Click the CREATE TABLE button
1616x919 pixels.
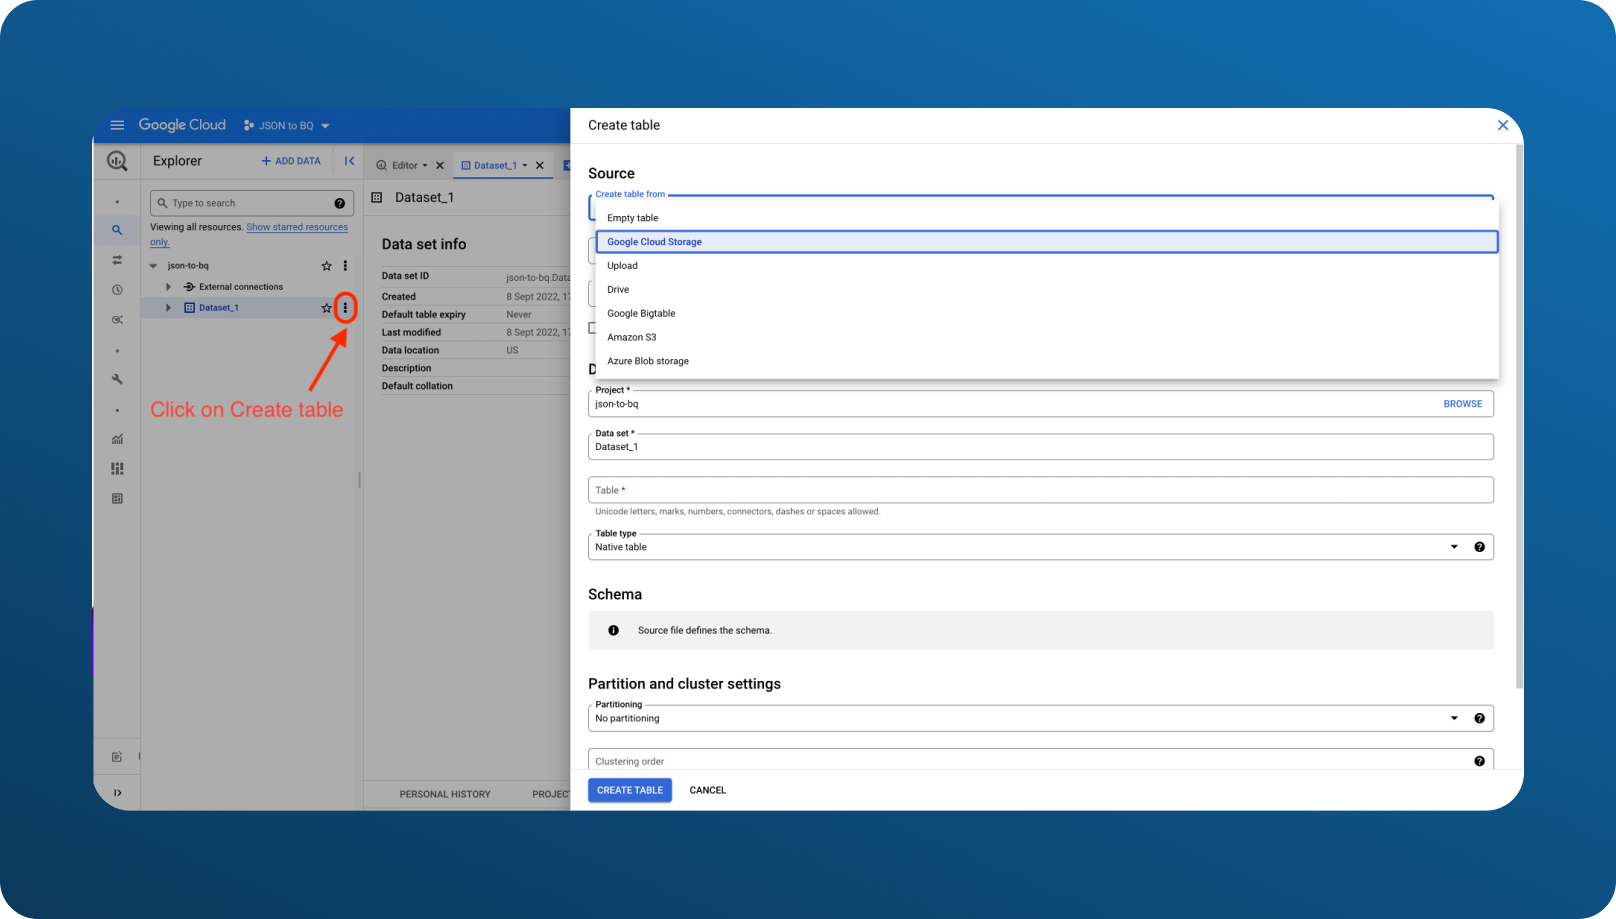[630, 790]
